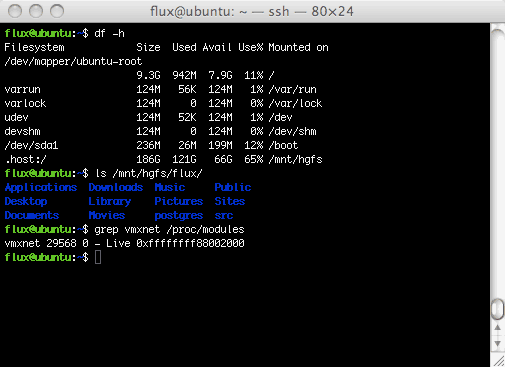Viewport: 505px width, 367px height.
Task: Click the '/mnt/hgfs' mount point
Action: tap(295, 160)
